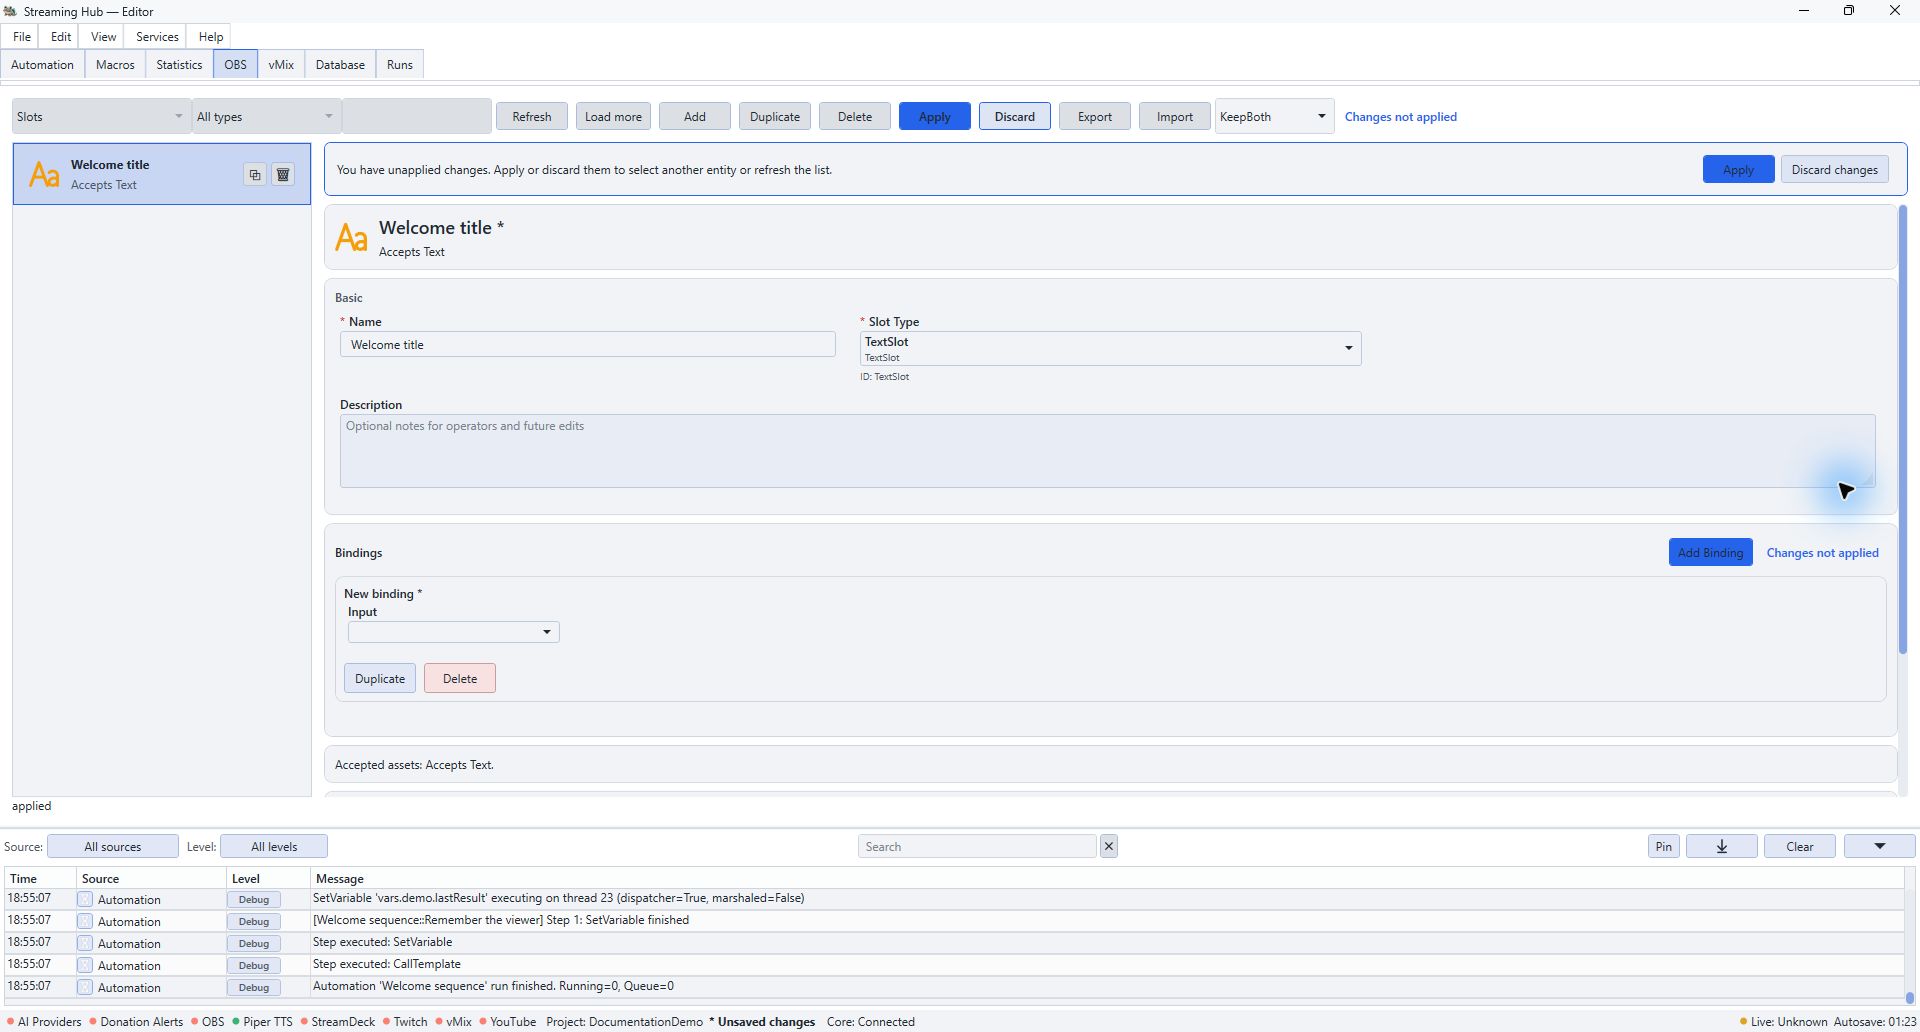Click the Piper TTS status indicator
Viewport: 1920px width, 1032px height.
(262, 1022)
